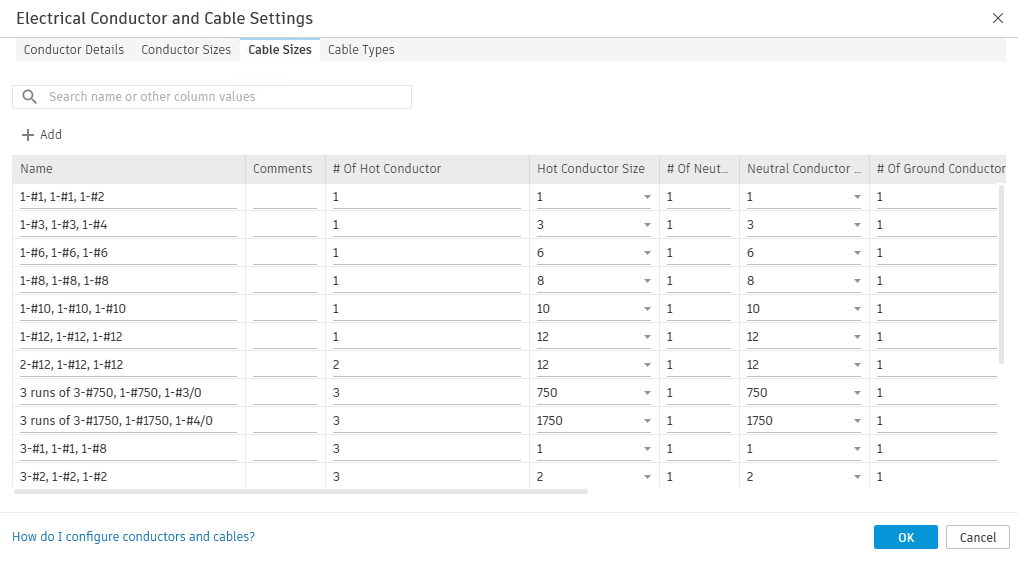The image size is (1018, 561).
Task: Open Hot Conductor Size dropdown showing 750
Action: (647, 393)
